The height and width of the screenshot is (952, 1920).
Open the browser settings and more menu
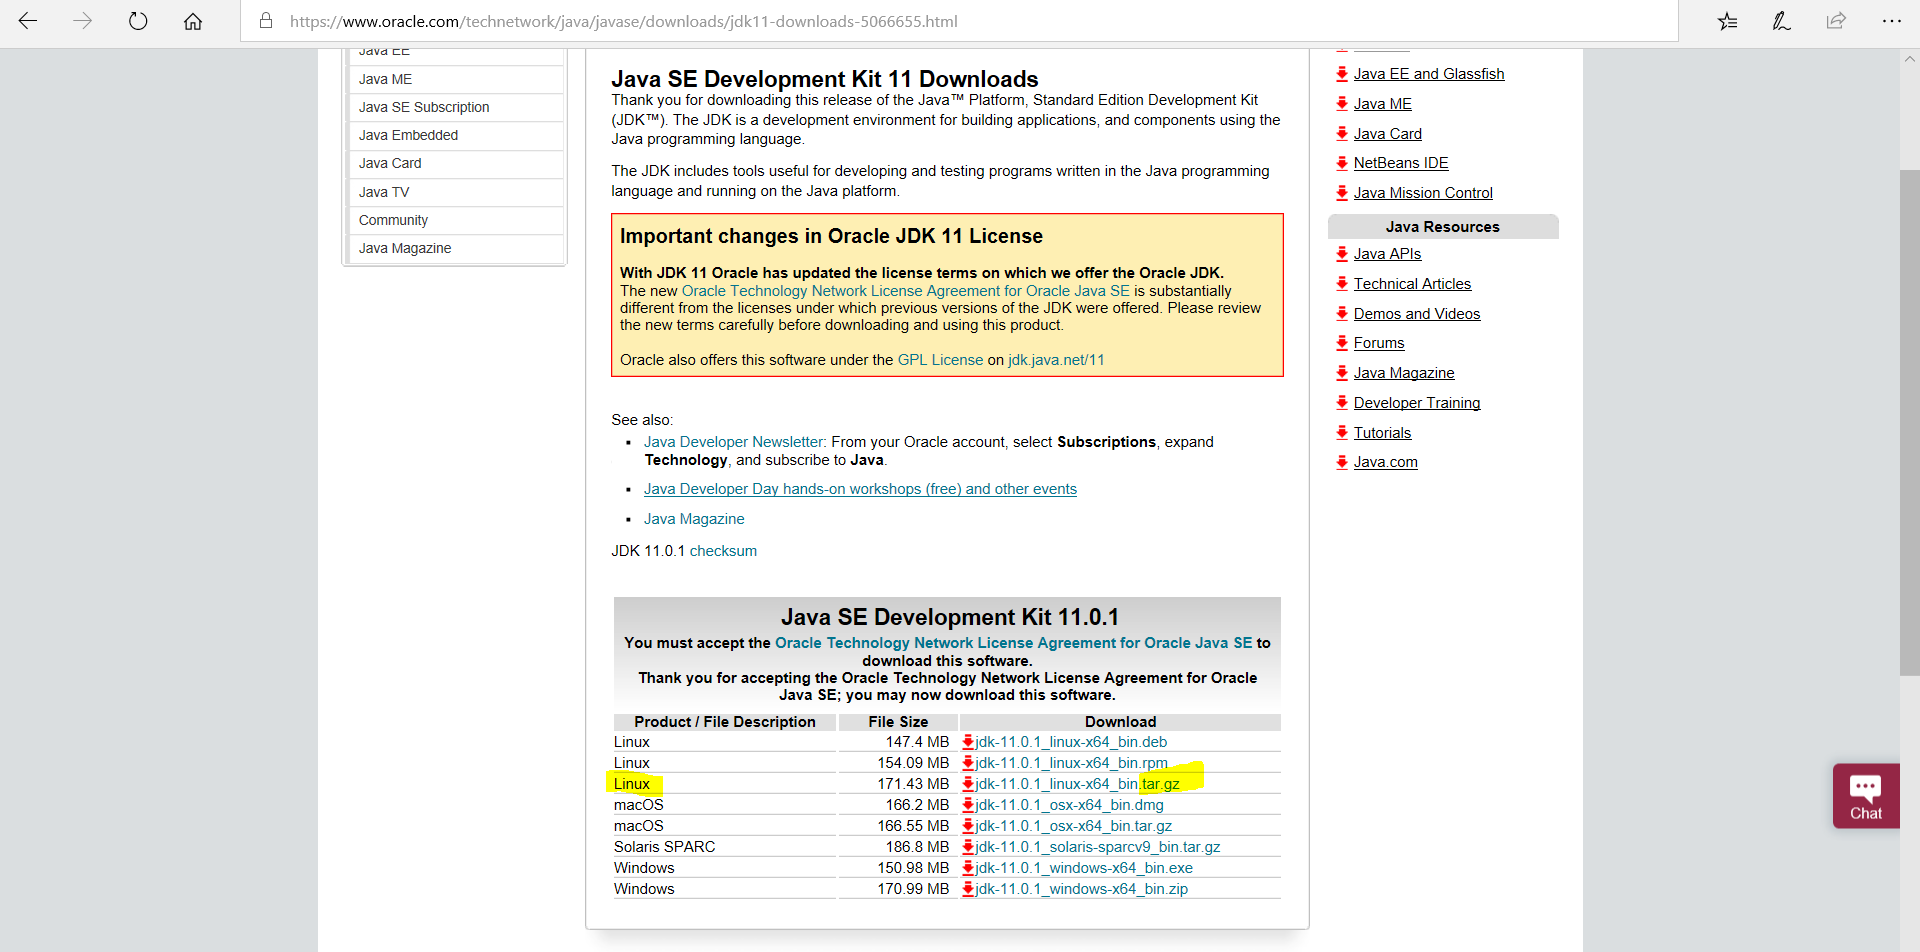(1891, 21)
